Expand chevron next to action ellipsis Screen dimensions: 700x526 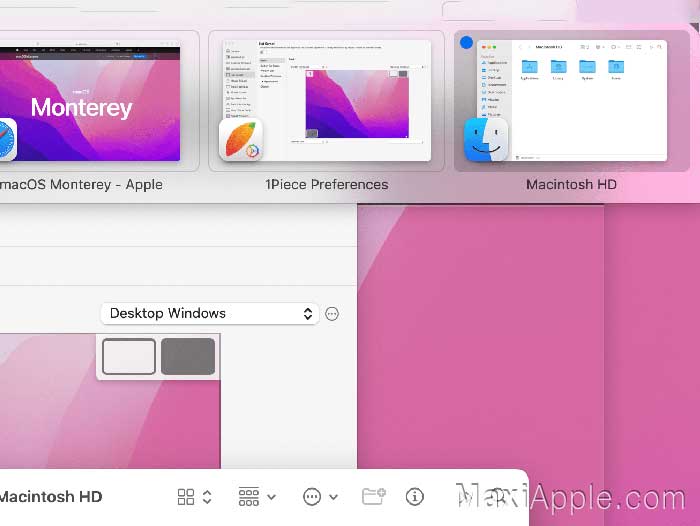tap(333, 497)
